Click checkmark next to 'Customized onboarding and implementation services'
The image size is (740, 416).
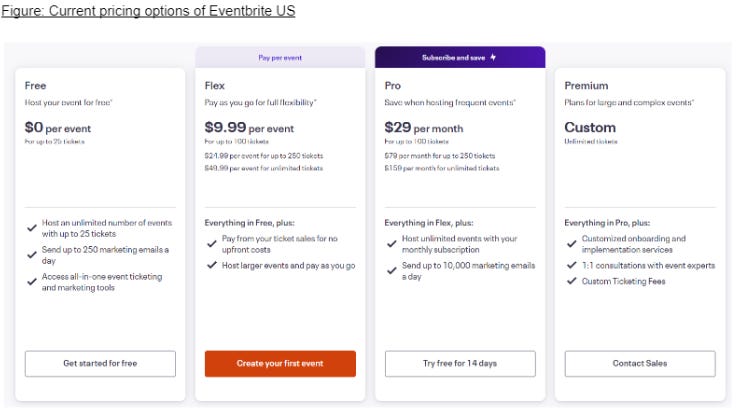[572, 243]
